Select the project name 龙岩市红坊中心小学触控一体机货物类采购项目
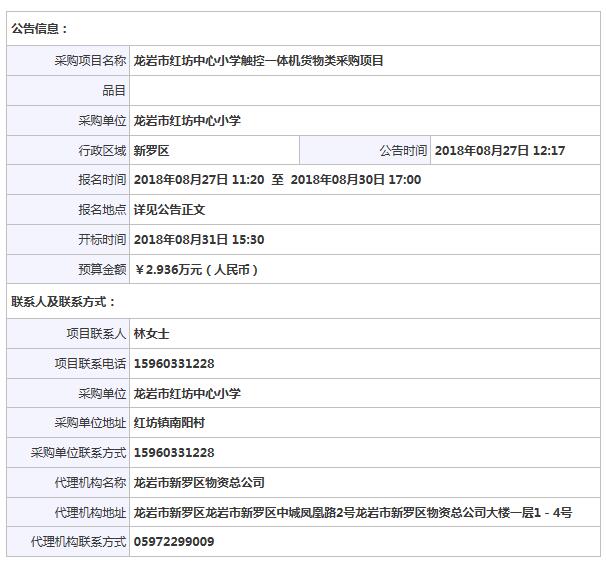This screenshot has width=606, height=562. pos(258,61)
